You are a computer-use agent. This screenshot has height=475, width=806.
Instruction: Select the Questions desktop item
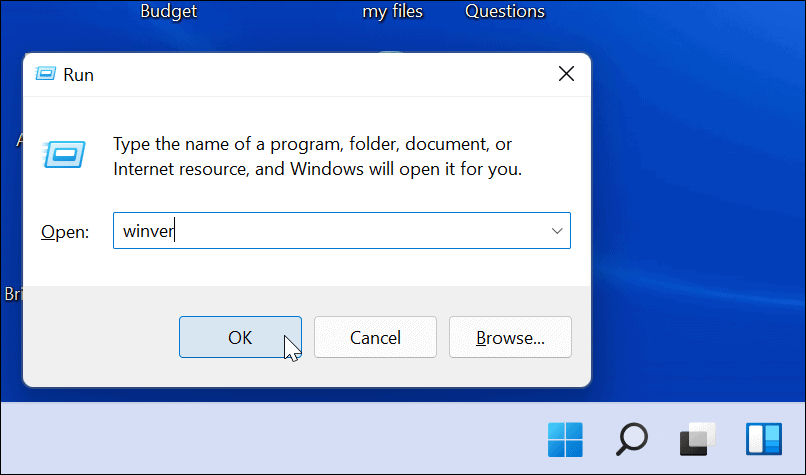(x=505, y=11)
